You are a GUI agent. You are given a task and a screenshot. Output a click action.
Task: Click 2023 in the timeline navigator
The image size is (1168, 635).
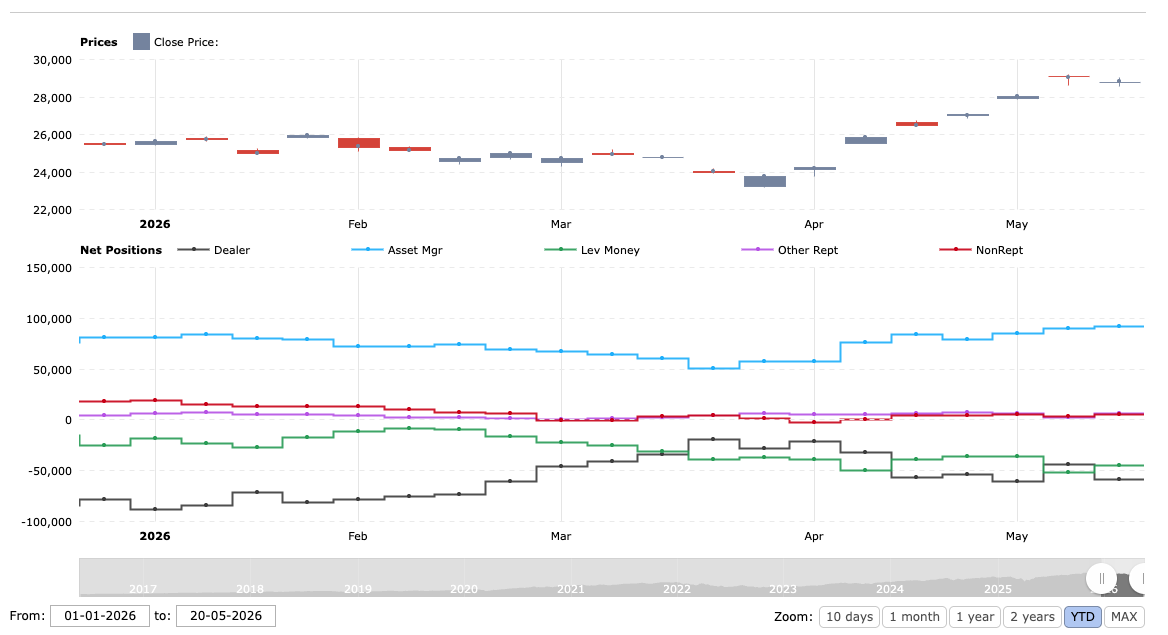pos(783,589)
